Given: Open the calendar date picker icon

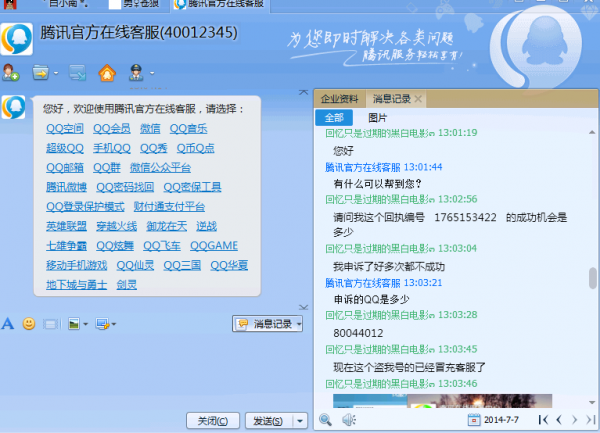Looking at the screenshot, I should click(474, 420).
